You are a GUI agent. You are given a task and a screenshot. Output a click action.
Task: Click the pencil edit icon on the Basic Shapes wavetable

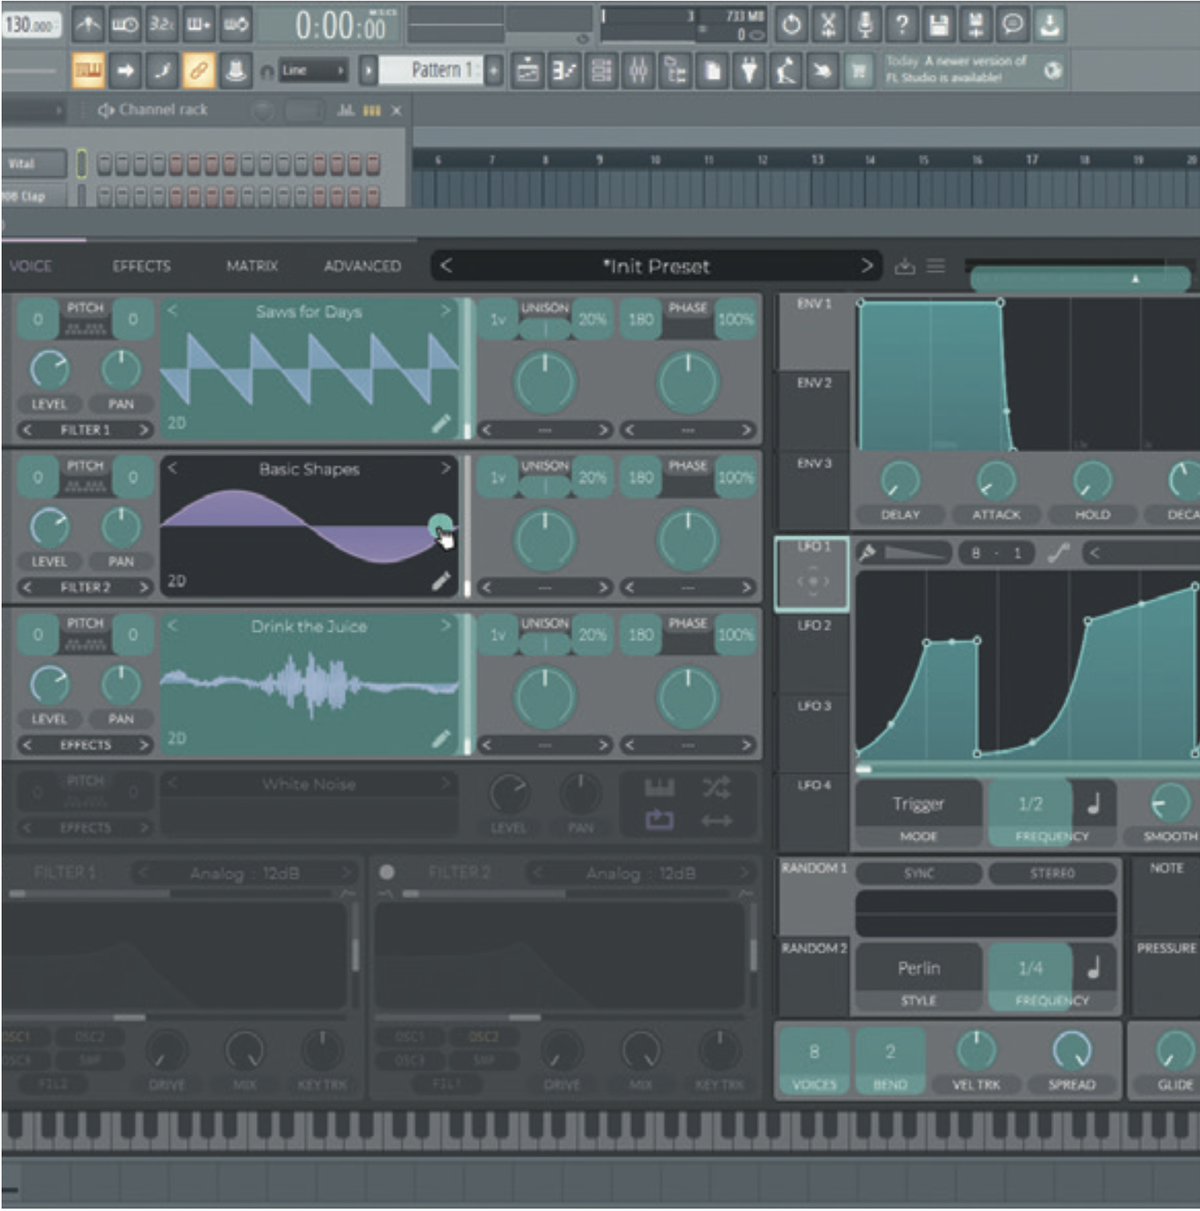click(x=441, y=583)
